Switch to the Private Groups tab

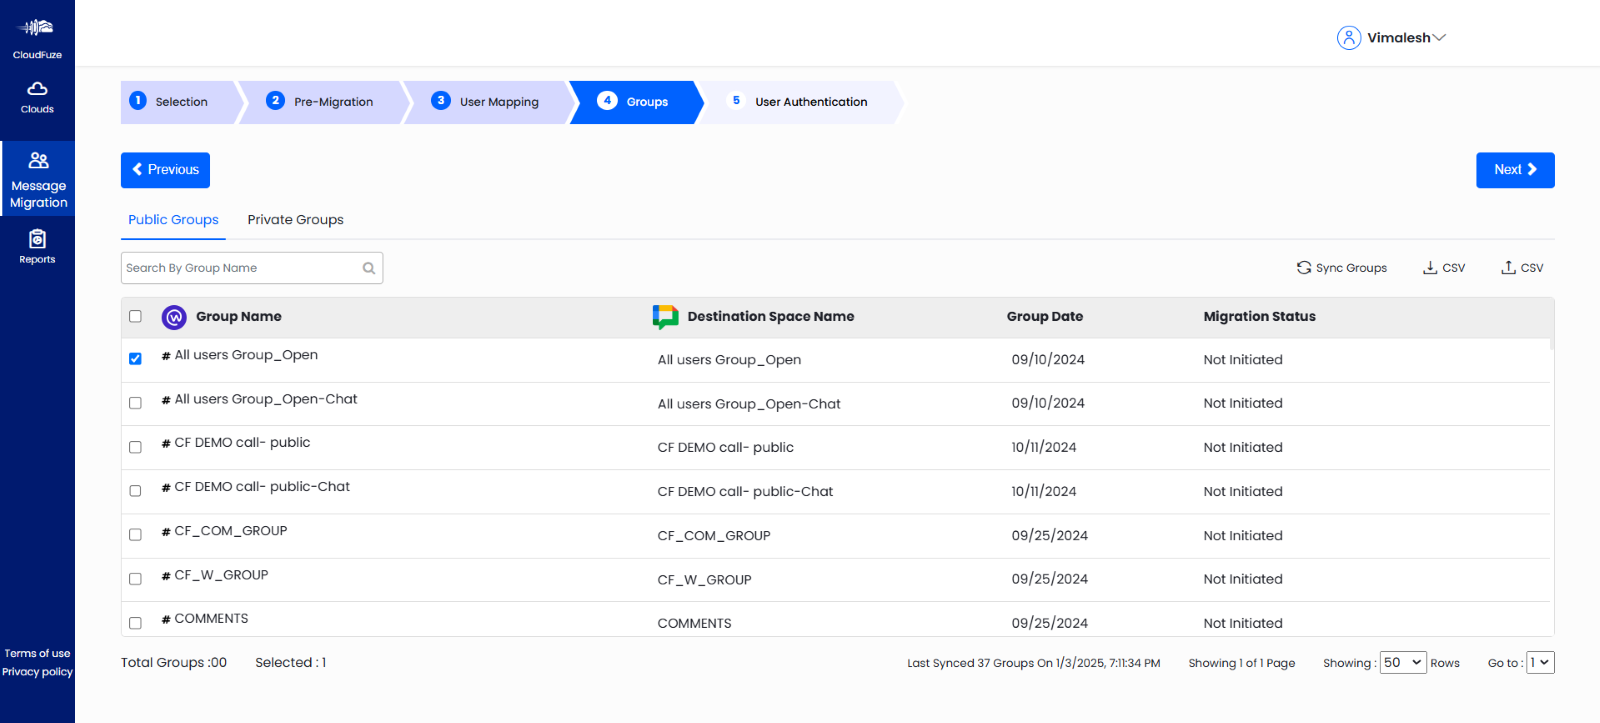[x=295, y=220]
